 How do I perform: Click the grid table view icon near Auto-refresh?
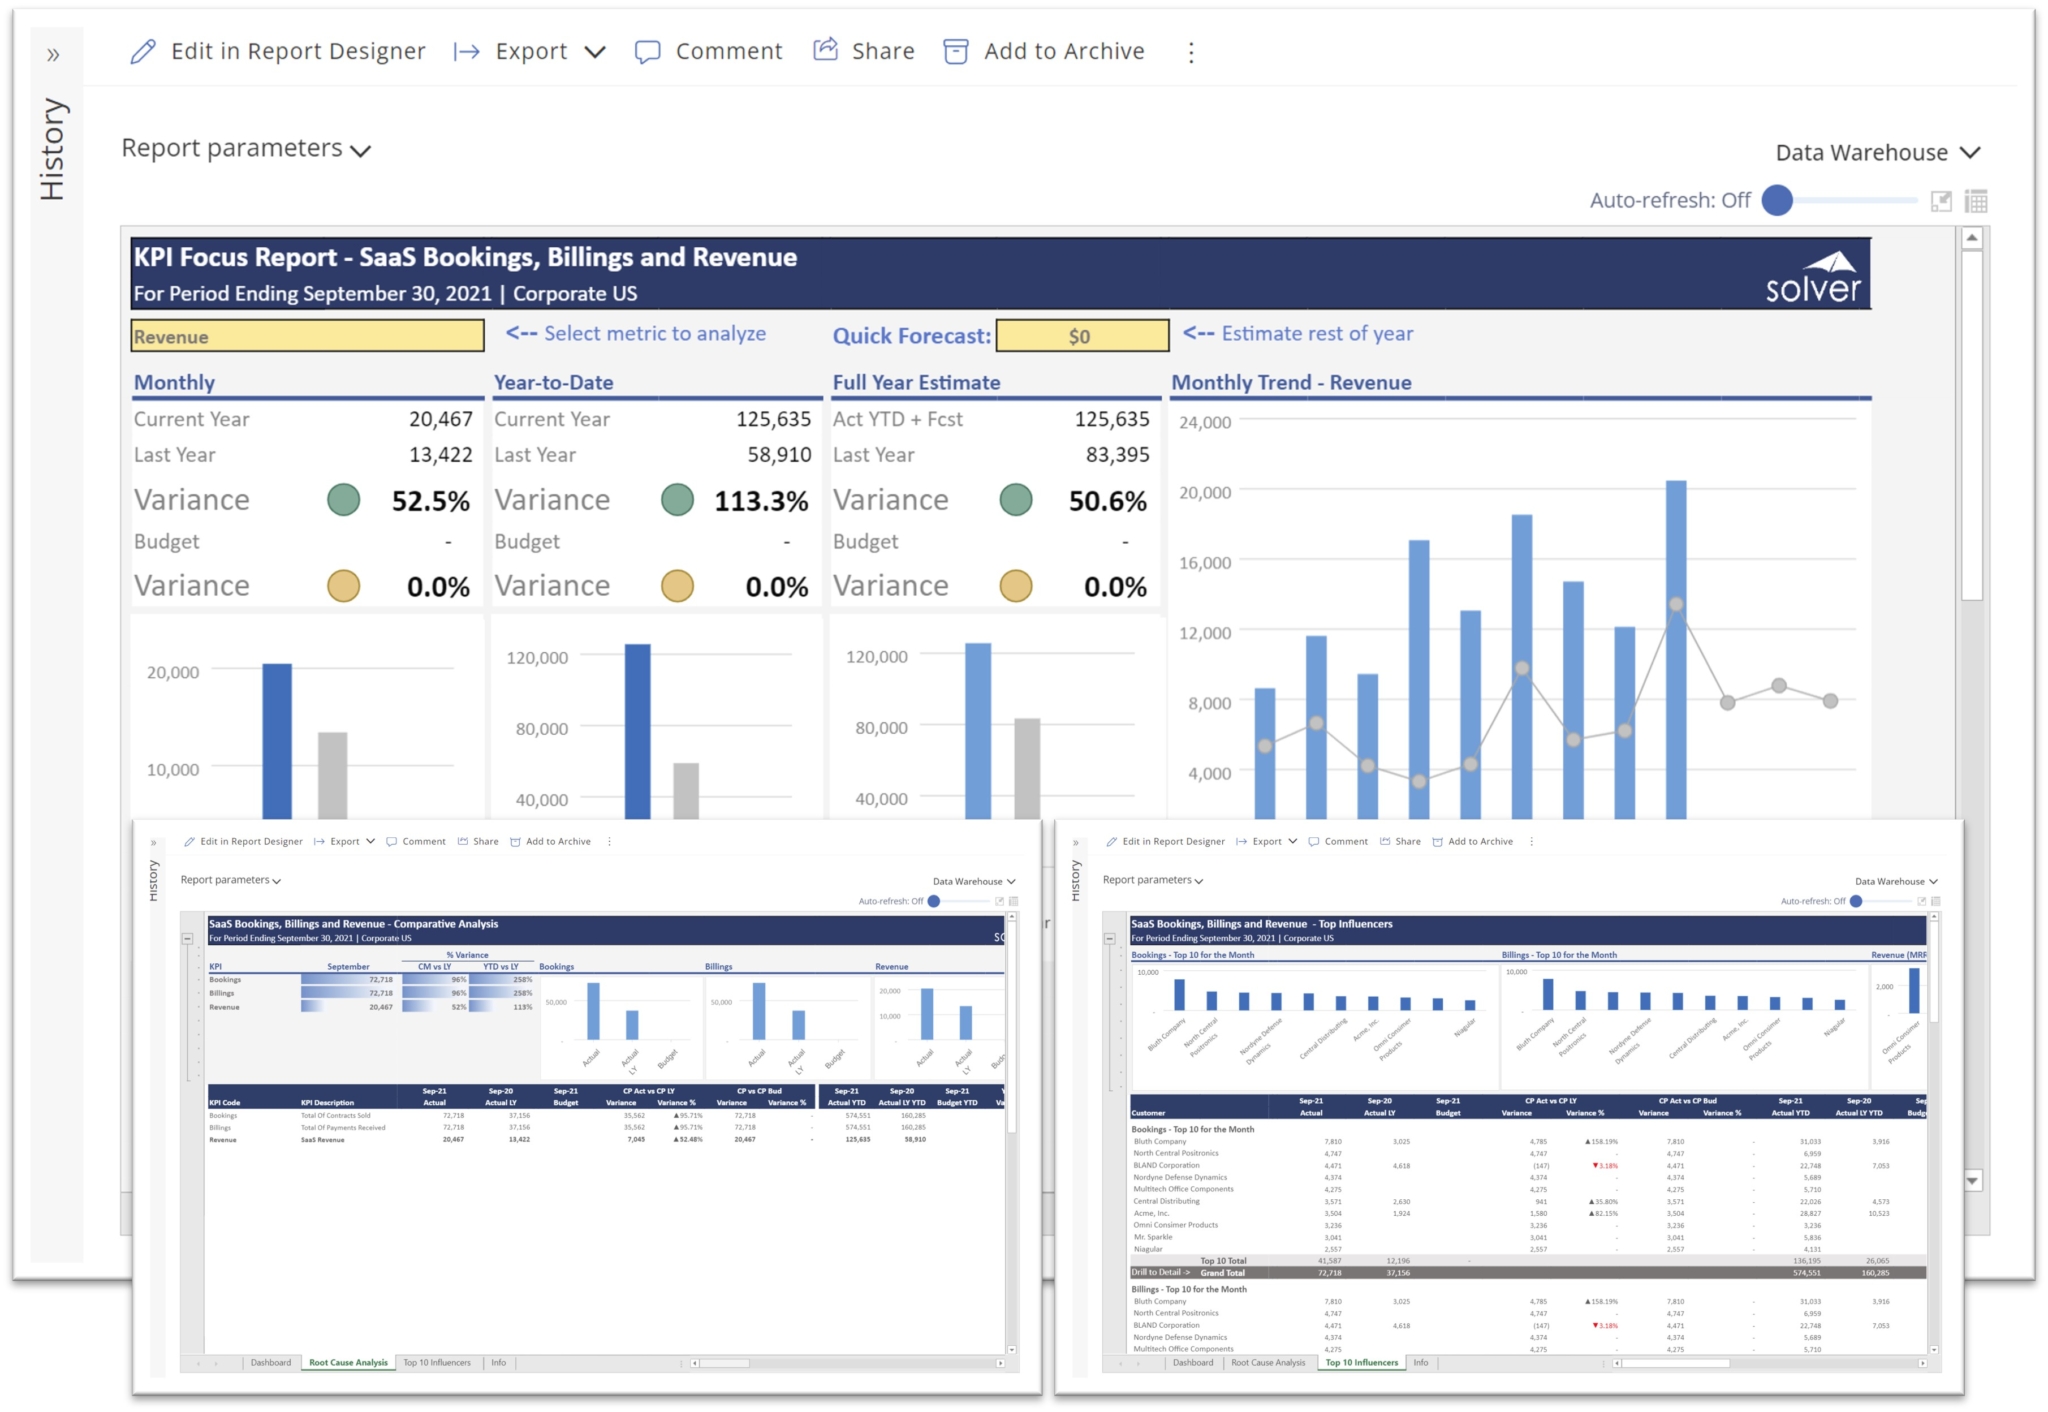(x=1975, y=201)
